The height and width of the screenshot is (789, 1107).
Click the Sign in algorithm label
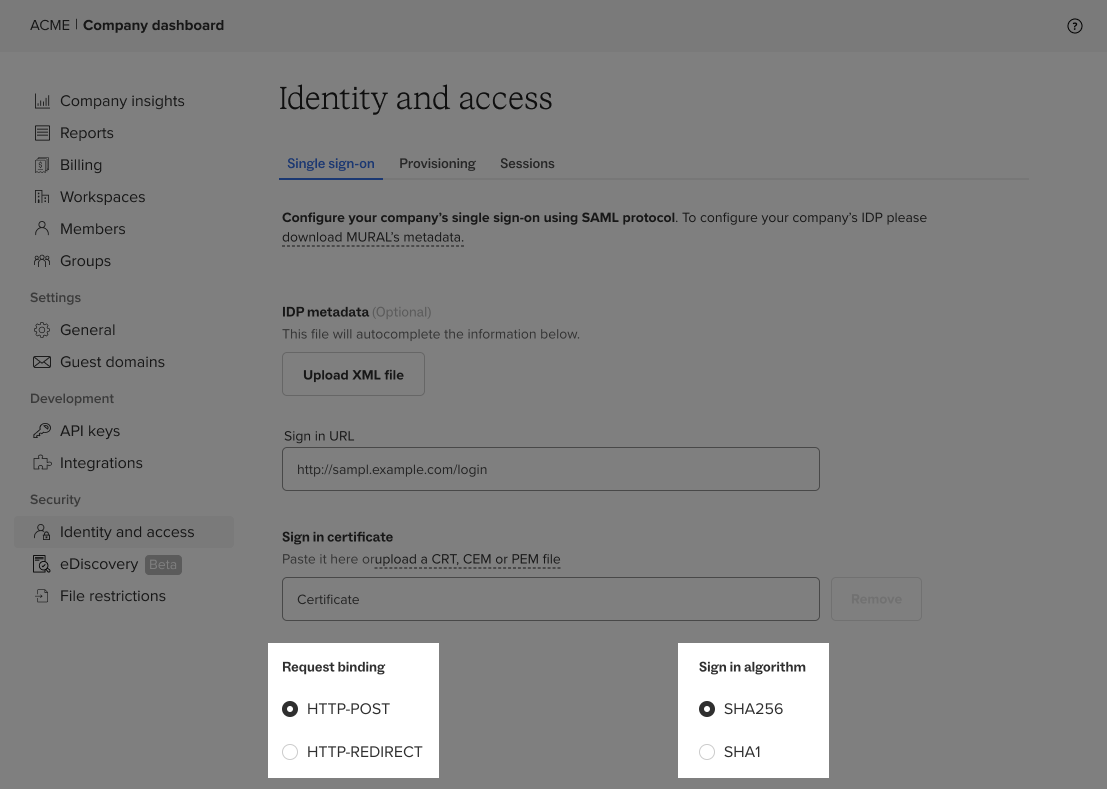[x=752, y=667]
